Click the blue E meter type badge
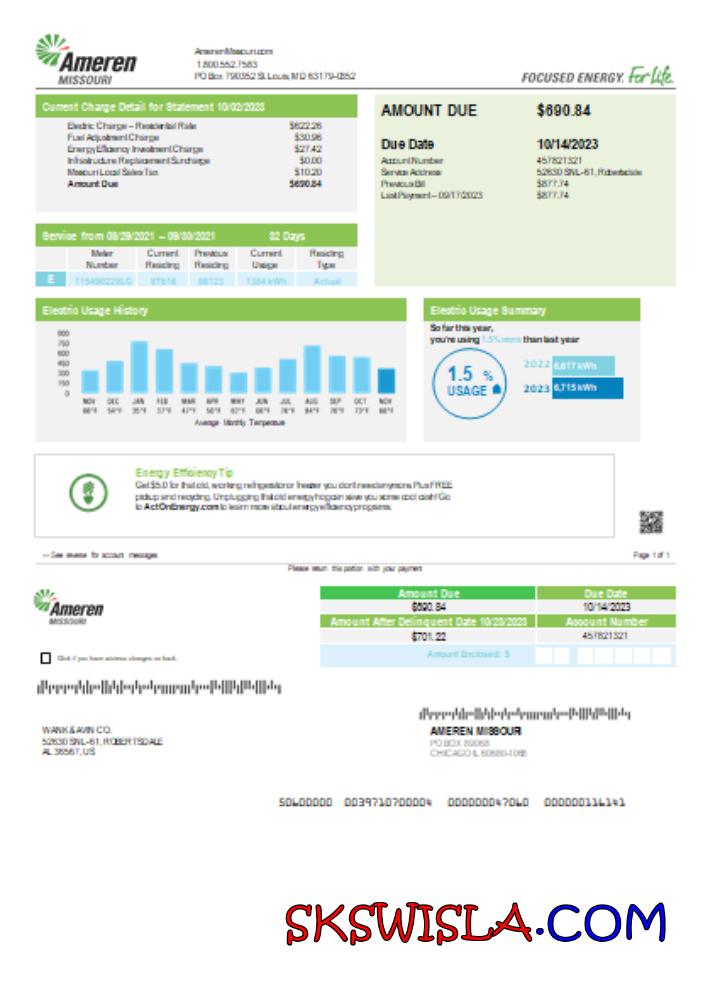 tap(50, 282)
